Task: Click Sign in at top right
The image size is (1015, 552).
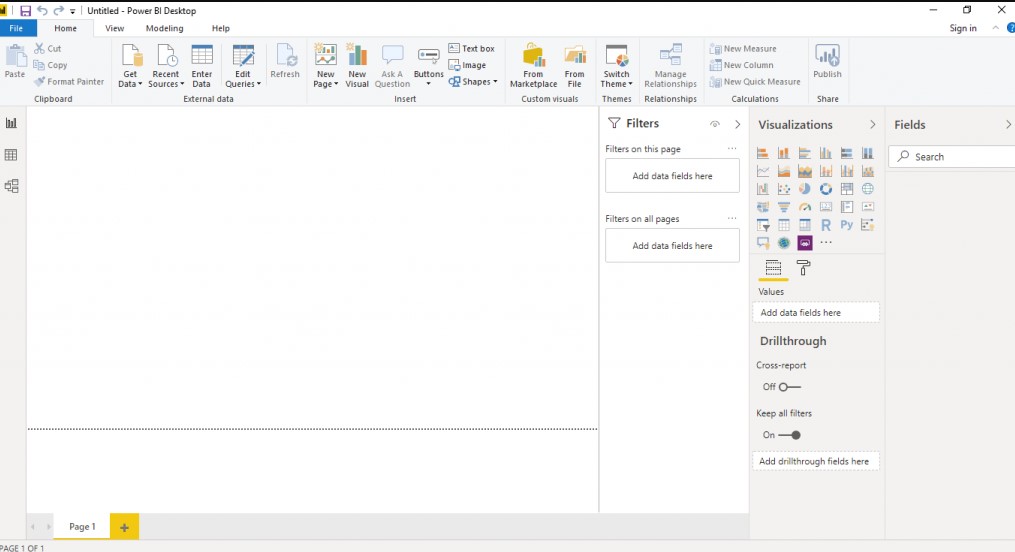Action: point(962,29)
